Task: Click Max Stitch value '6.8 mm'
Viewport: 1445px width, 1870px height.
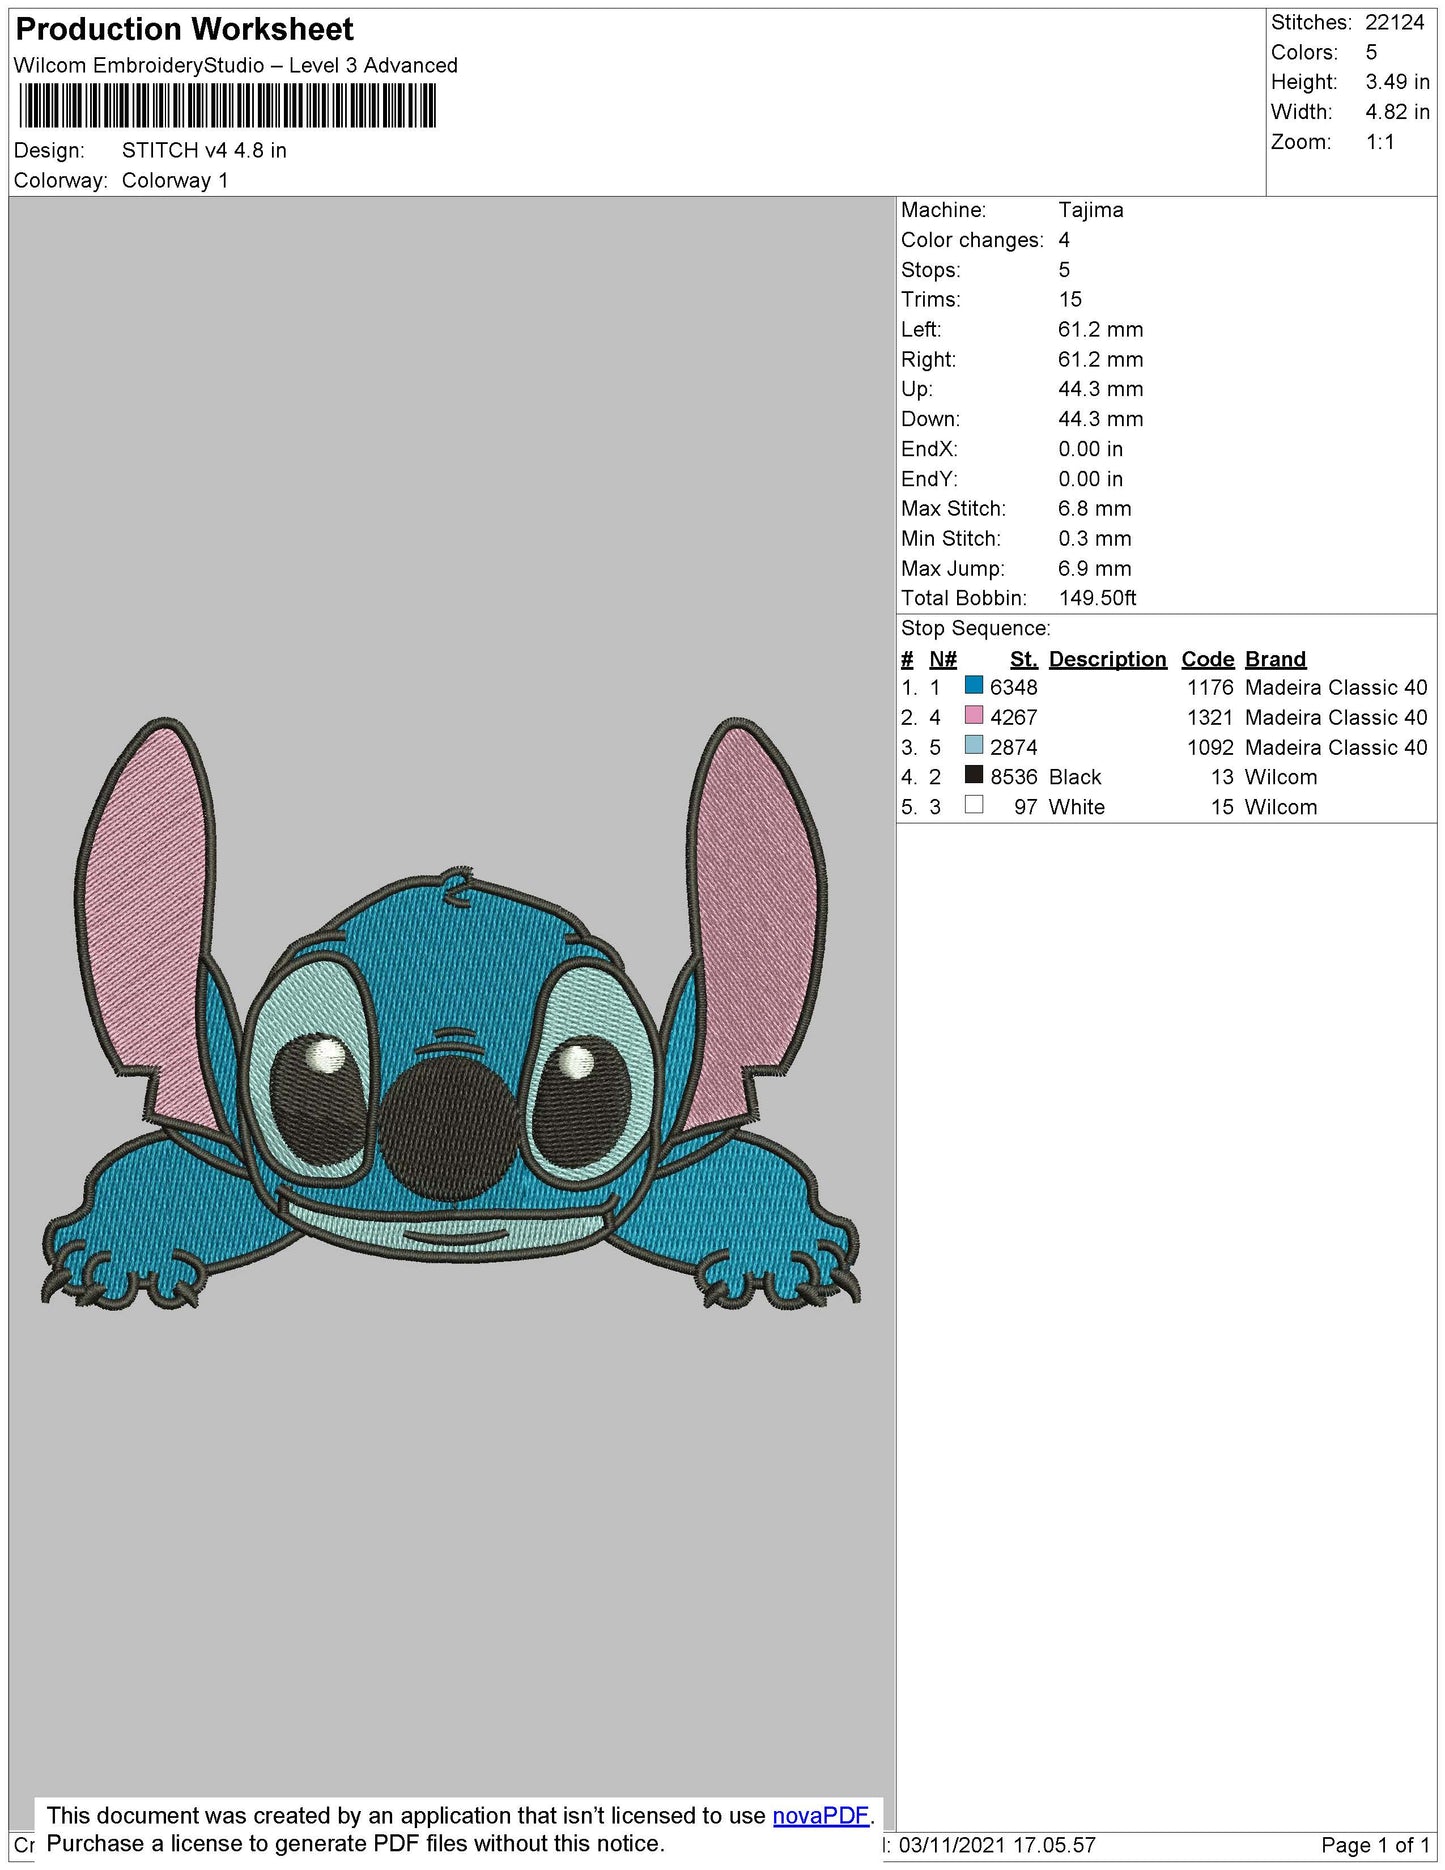Action: coord(1094,508)
